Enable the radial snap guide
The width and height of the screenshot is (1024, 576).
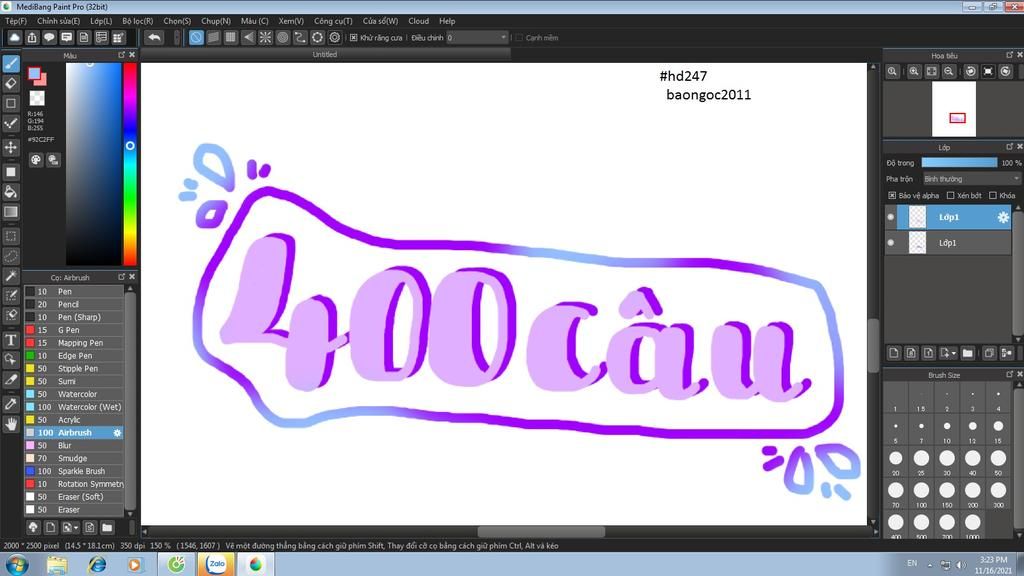point(265,37)
